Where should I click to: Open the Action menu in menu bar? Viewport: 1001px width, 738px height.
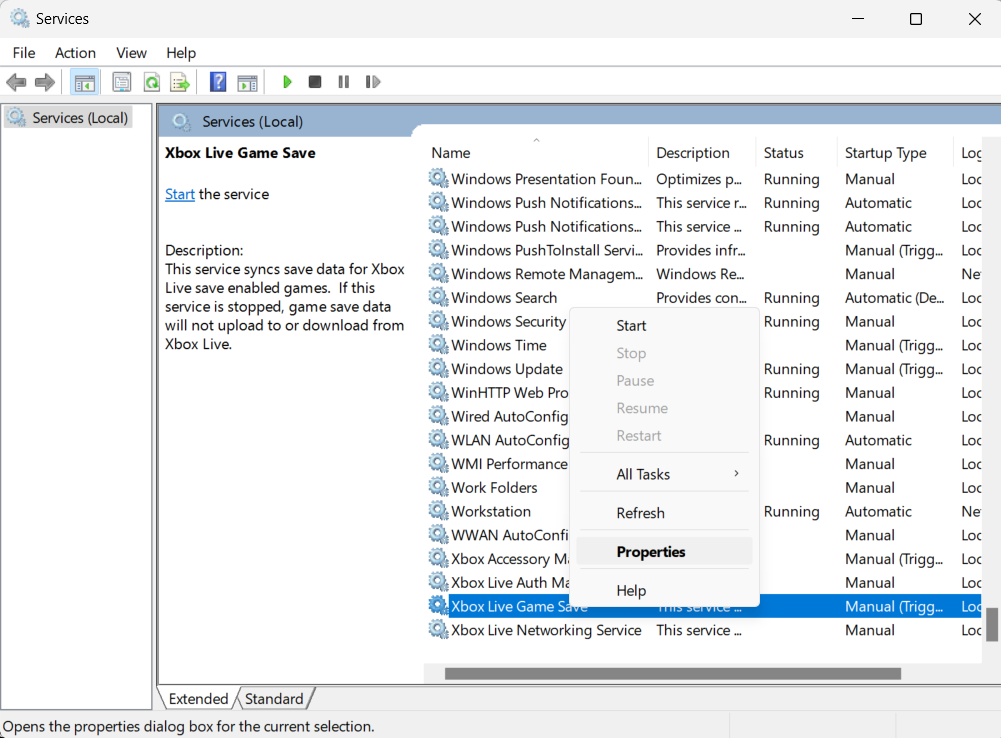point(75,53)
